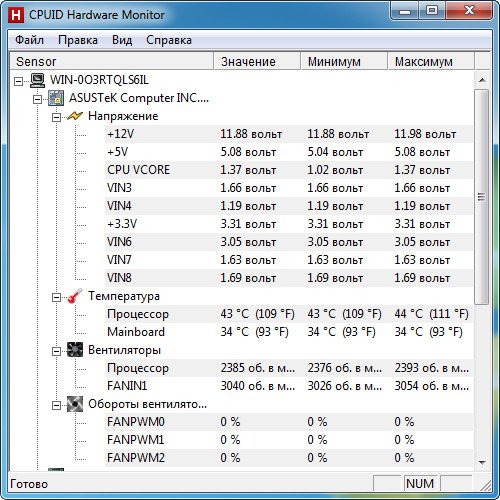The height and width of the screenshot is (500, 500).
Task: Click the scrollbar down arrow
Action: coord(482,462)
